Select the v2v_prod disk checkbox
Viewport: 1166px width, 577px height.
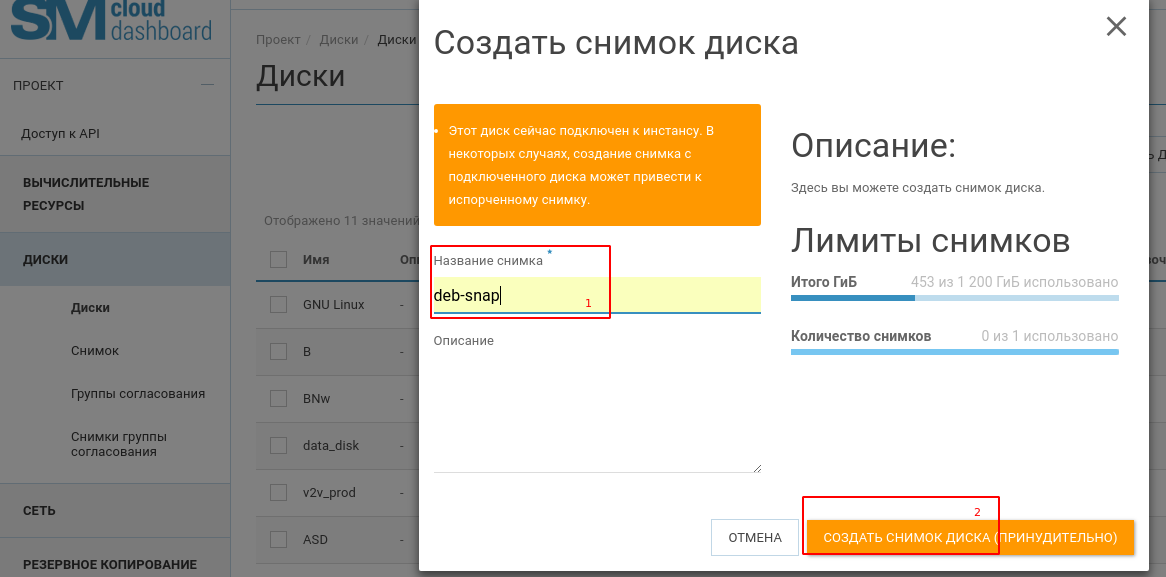click(x=278, y=492)
